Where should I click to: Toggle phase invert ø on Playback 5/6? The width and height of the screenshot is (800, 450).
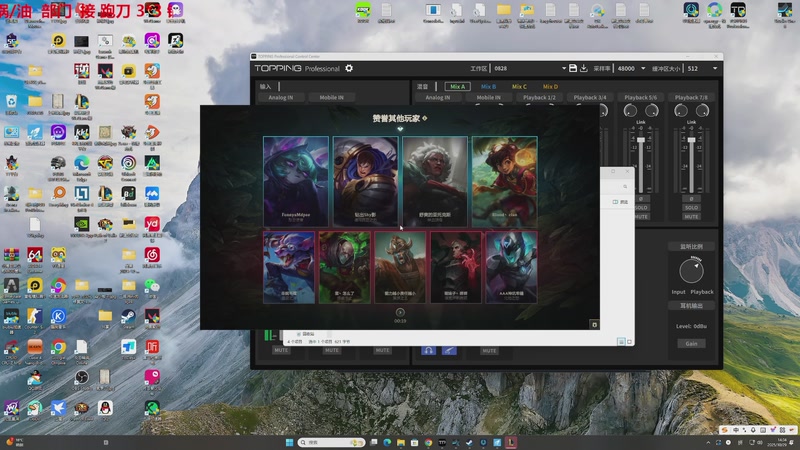point(641,198)
